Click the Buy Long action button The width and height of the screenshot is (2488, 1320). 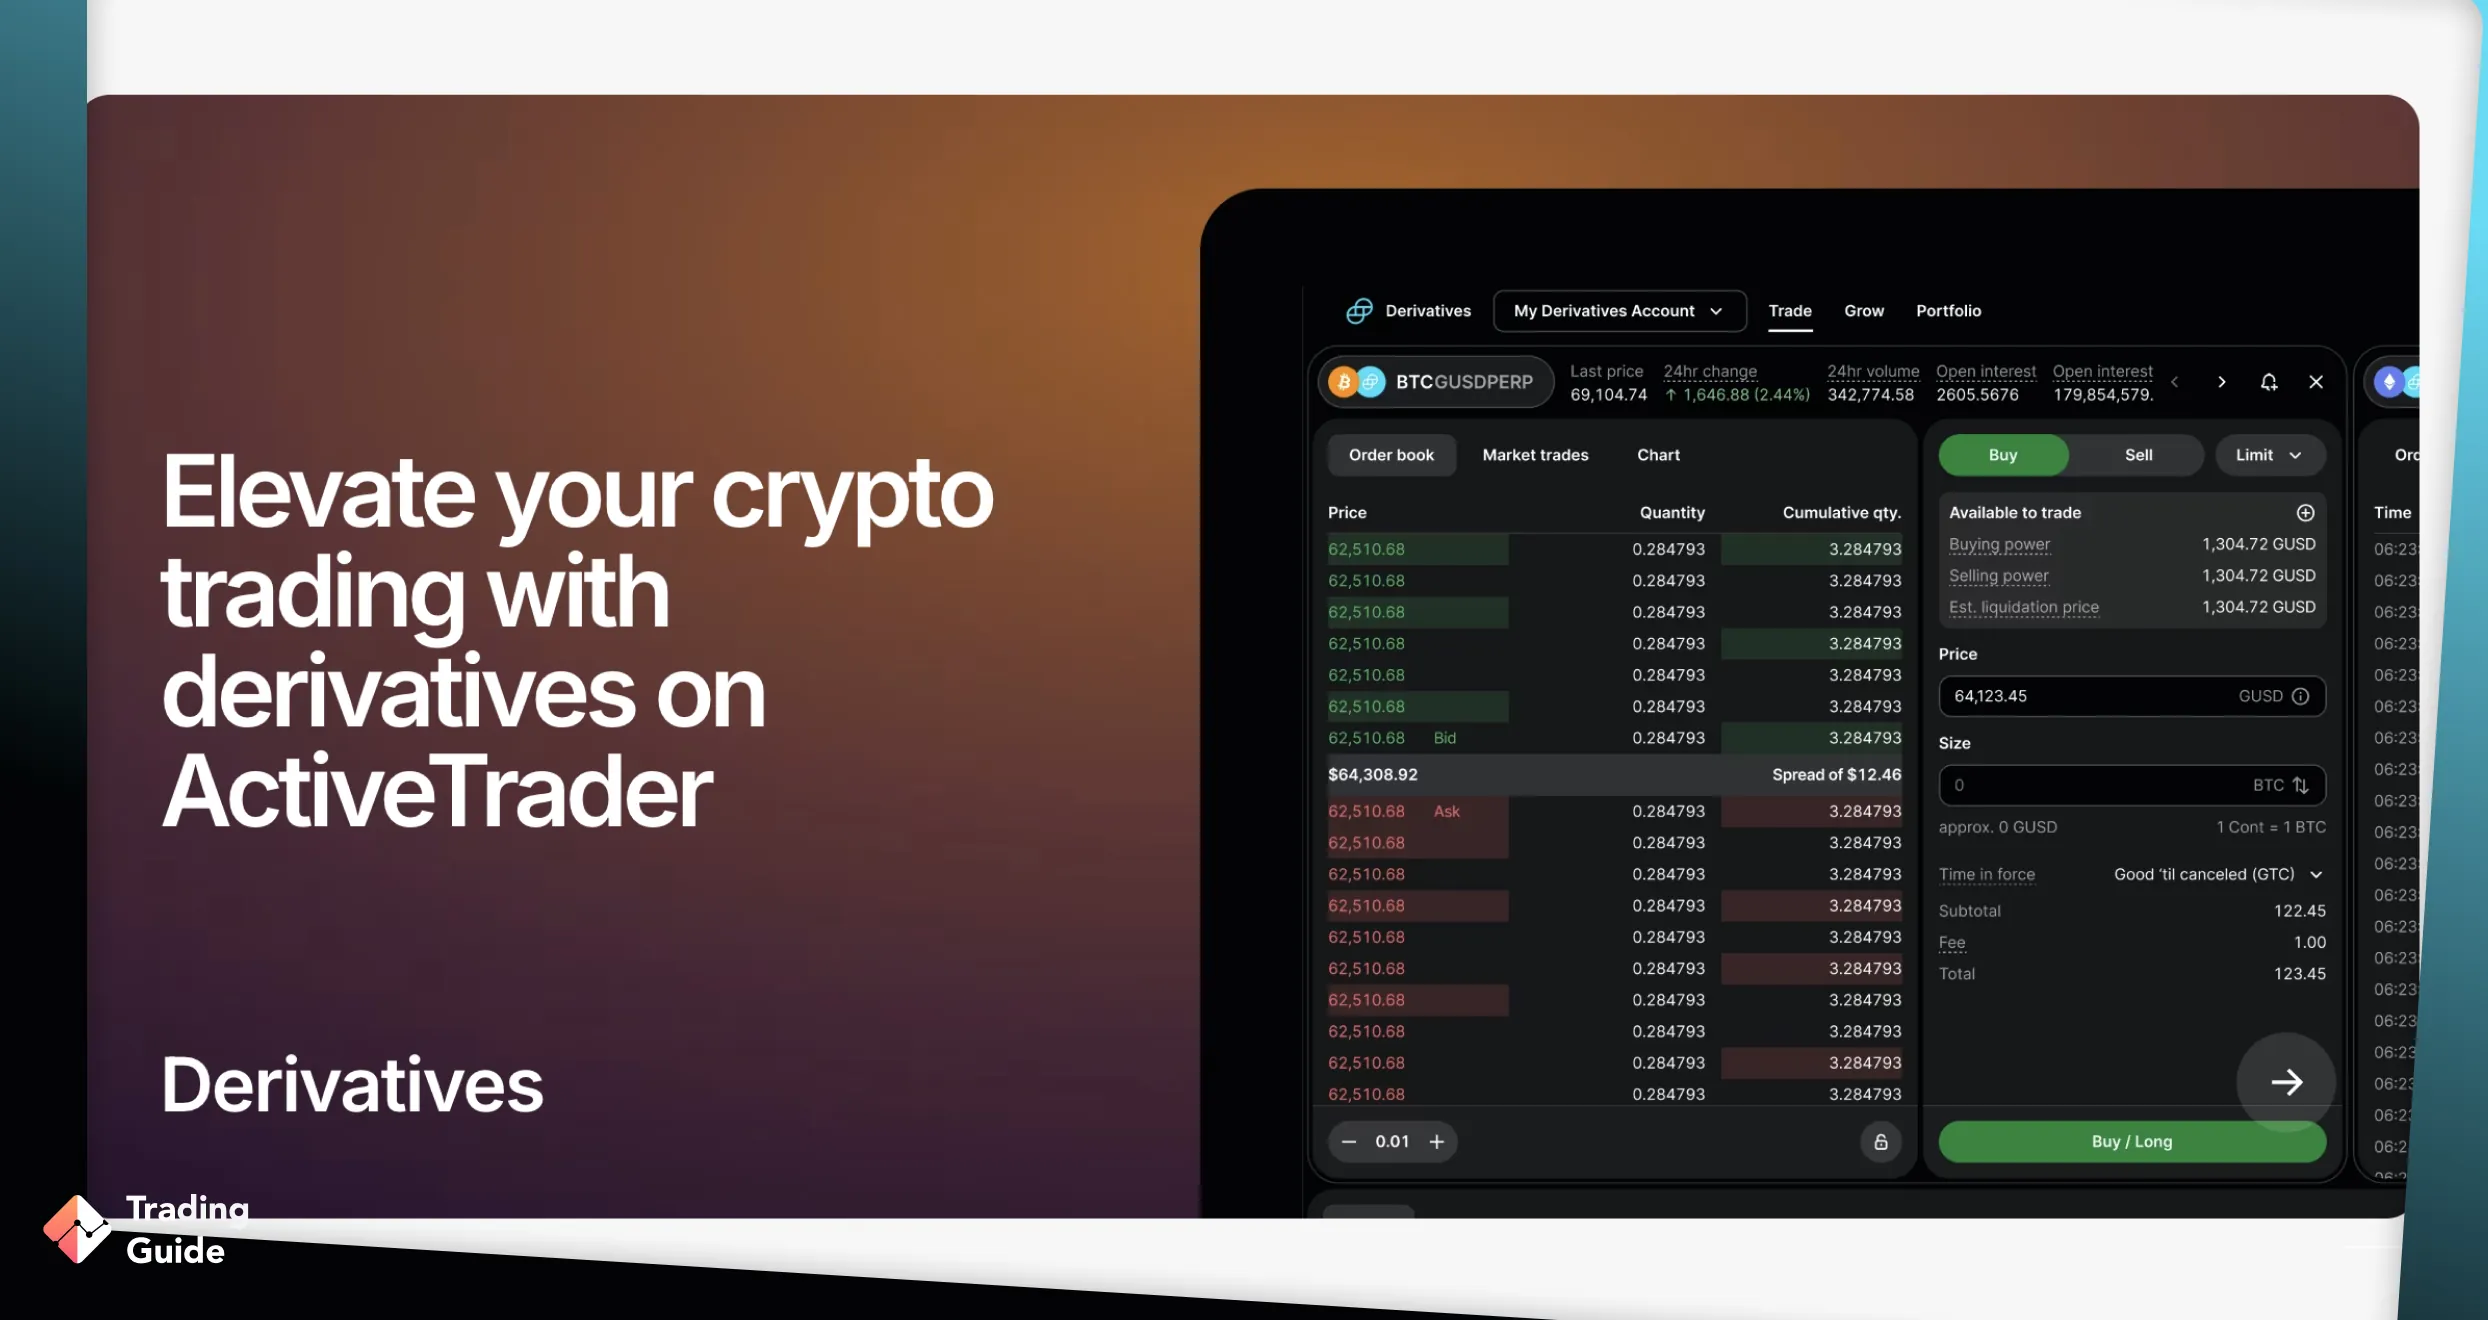point(2131,1141)
